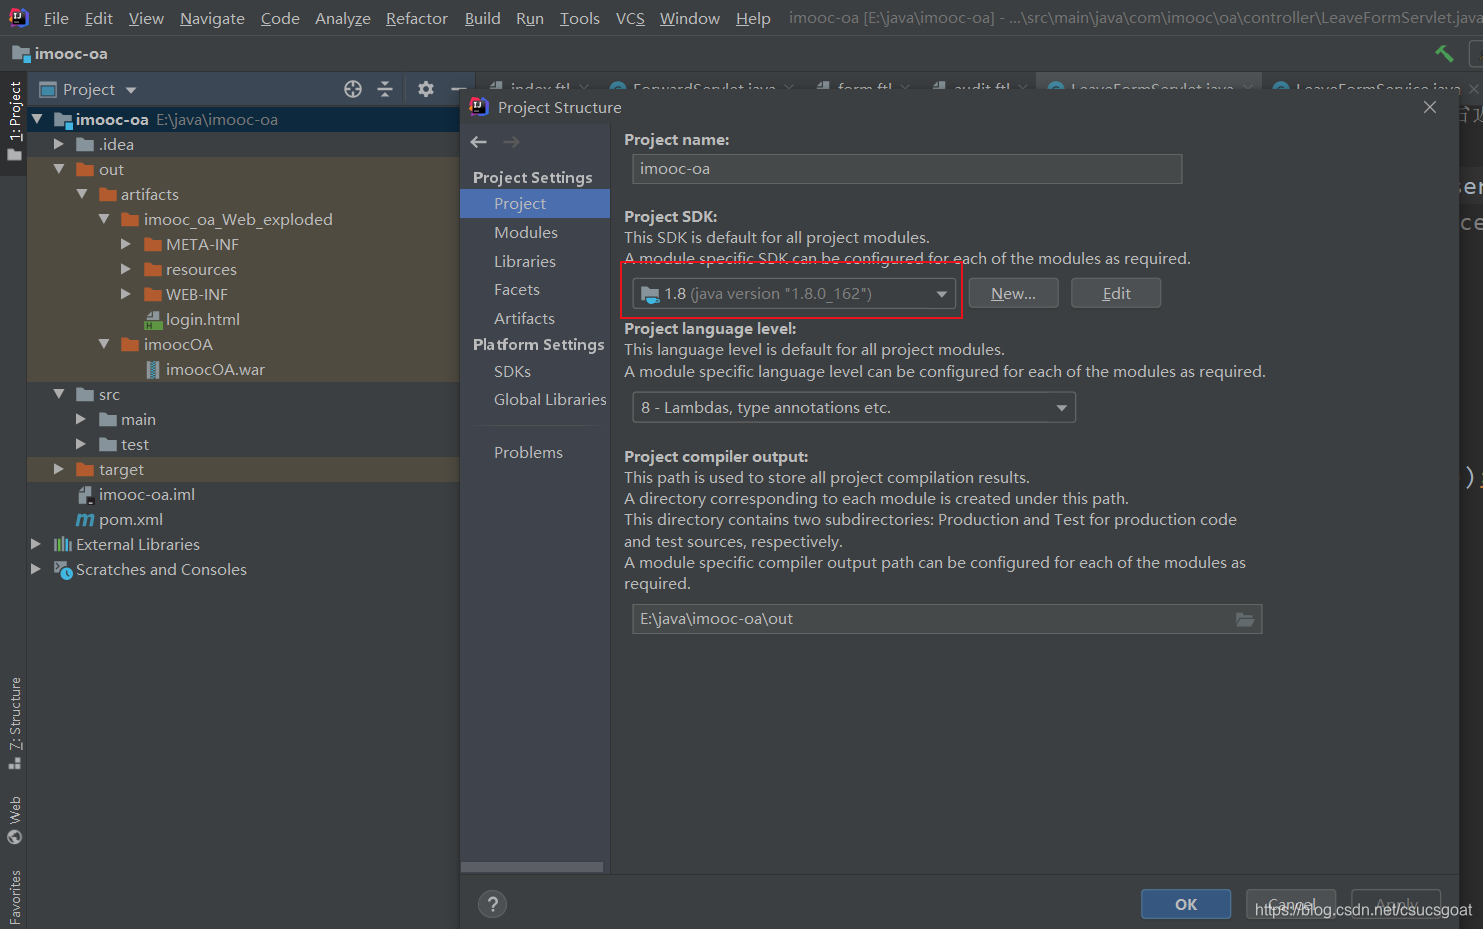Open the Project SDK dropdown
The width and height of the screenshot is (1483, 929).
940,292
